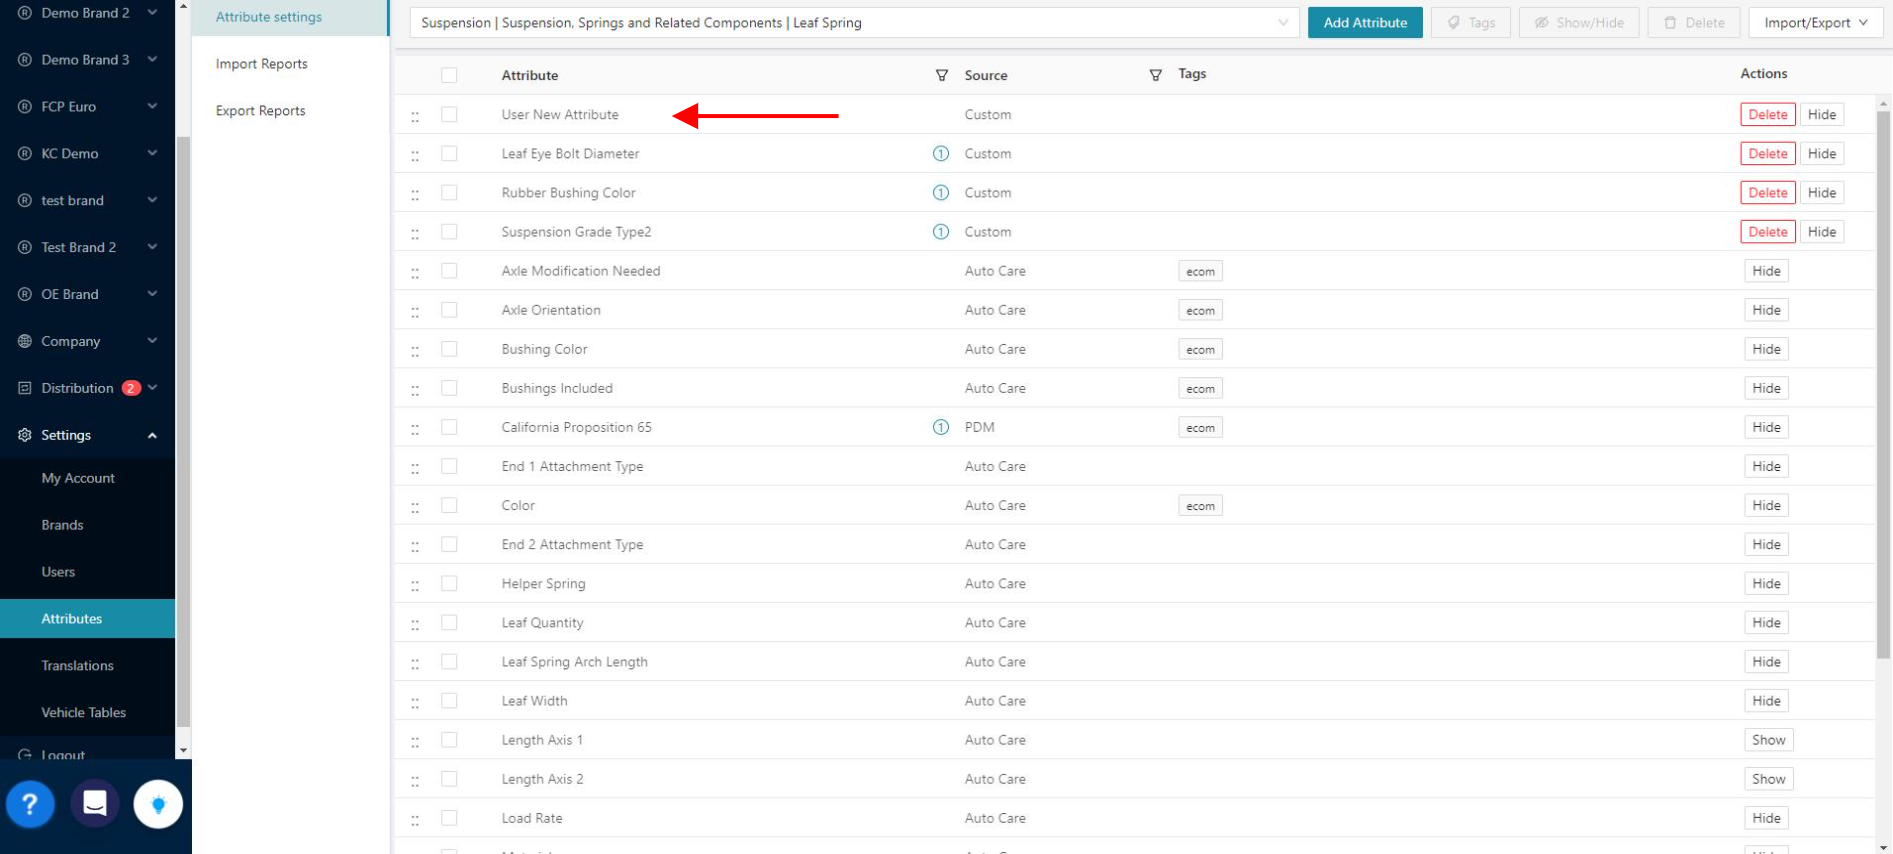This screenshot has width=1893, height=854.
Task: Filter the Attribute column using funnel icon
Action: [942, 75]
